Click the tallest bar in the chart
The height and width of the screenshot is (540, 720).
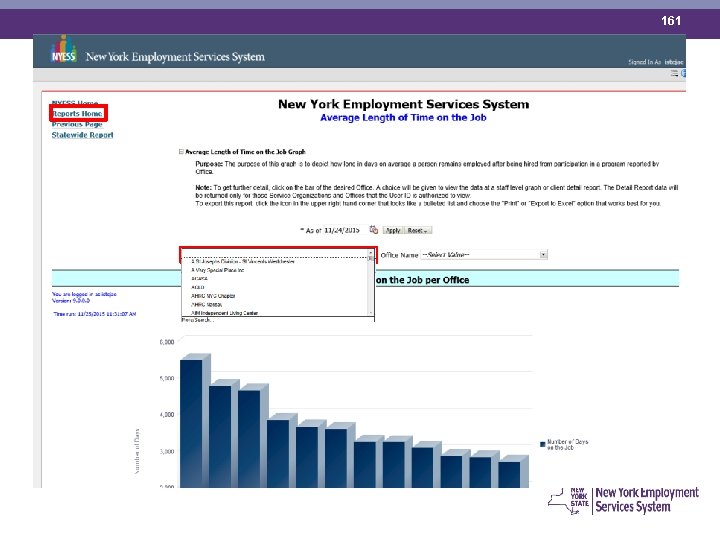click(191, 424)
